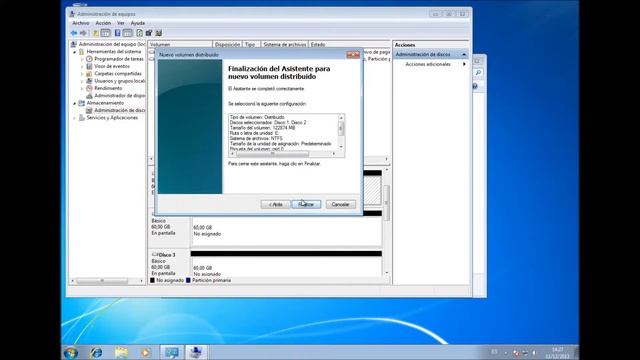Sort by the Disposición column header
Image resolution: width=640 pixels, height=360 pixels.
tap(227, 44)
